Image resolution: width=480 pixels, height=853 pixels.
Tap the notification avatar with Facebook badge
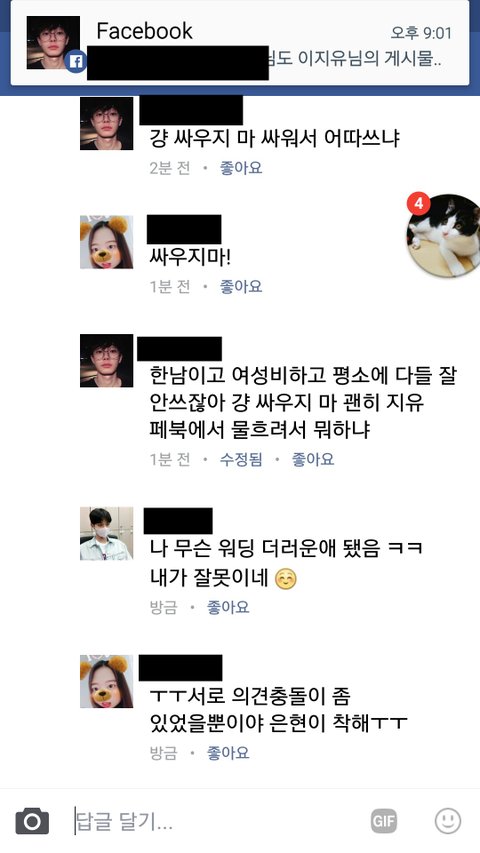pos(53,42)
